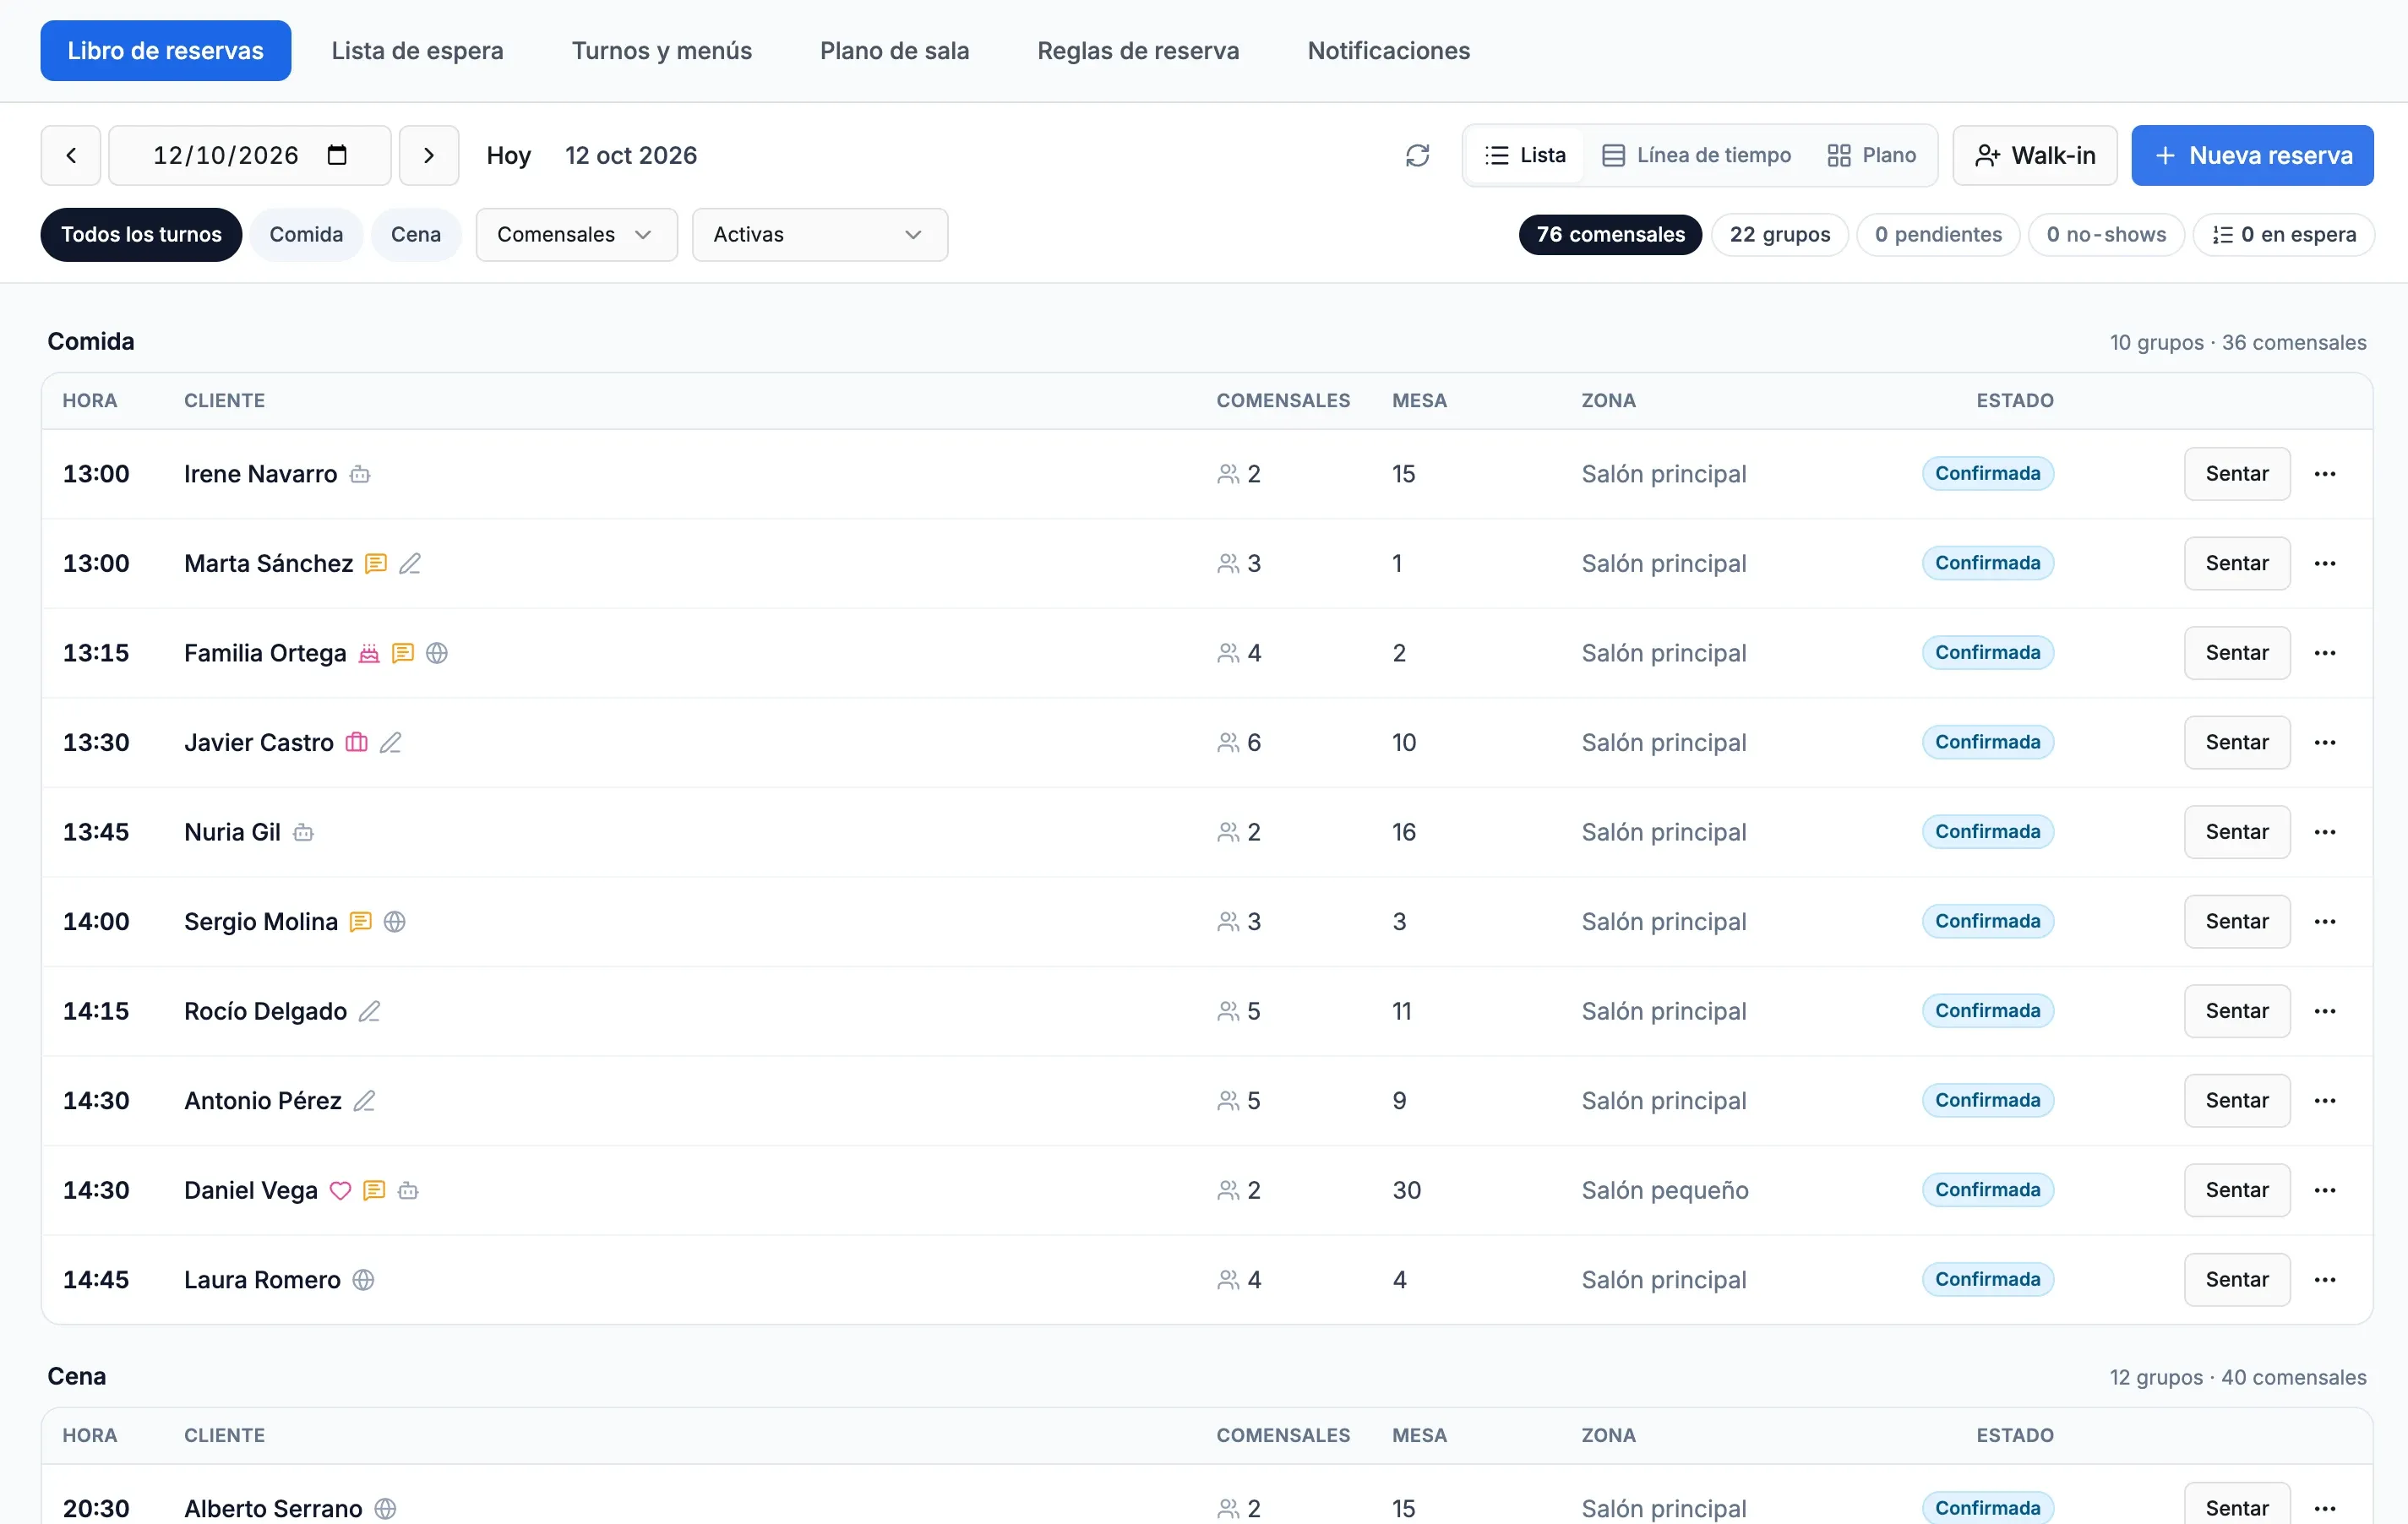Switch to Plano view
The height and width of the screenshot is (1524, 2408).
pyautogui.click(x=1871, y=155)
